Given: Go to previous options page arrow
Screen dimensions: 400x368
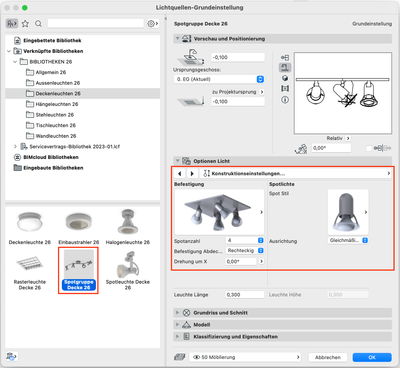Looking at the screenshot, I should (180, 173).
